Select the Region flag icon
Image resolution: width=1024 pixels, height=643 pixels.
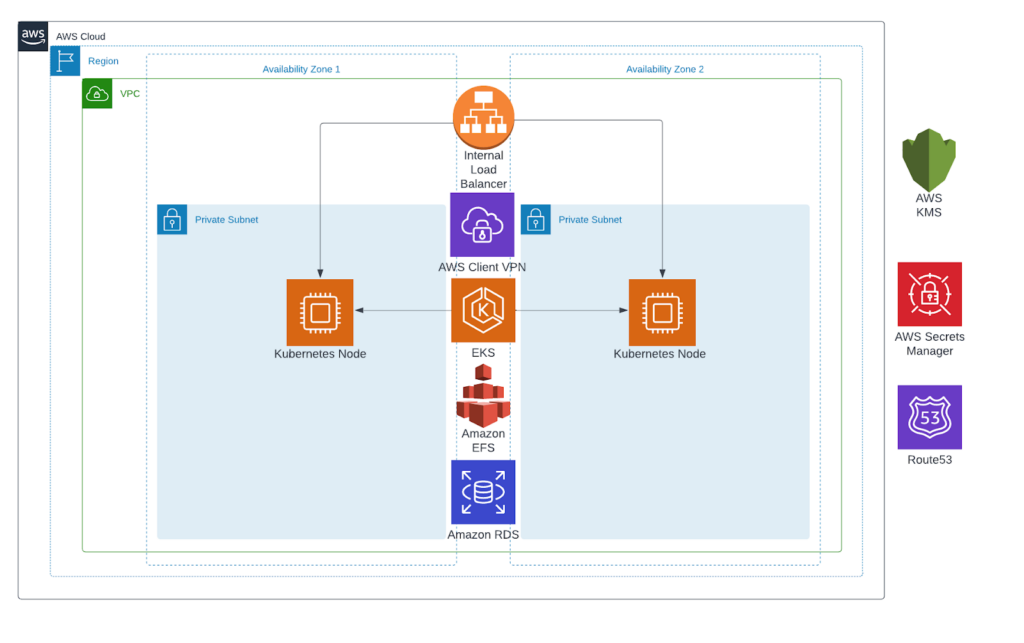(x=65, y=61)
